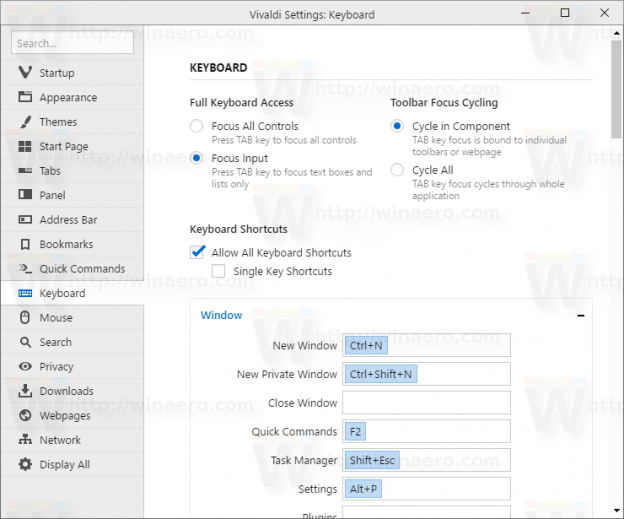
Task: Click the Search magnifier icon in sidebar
Action: pos(25,342)
